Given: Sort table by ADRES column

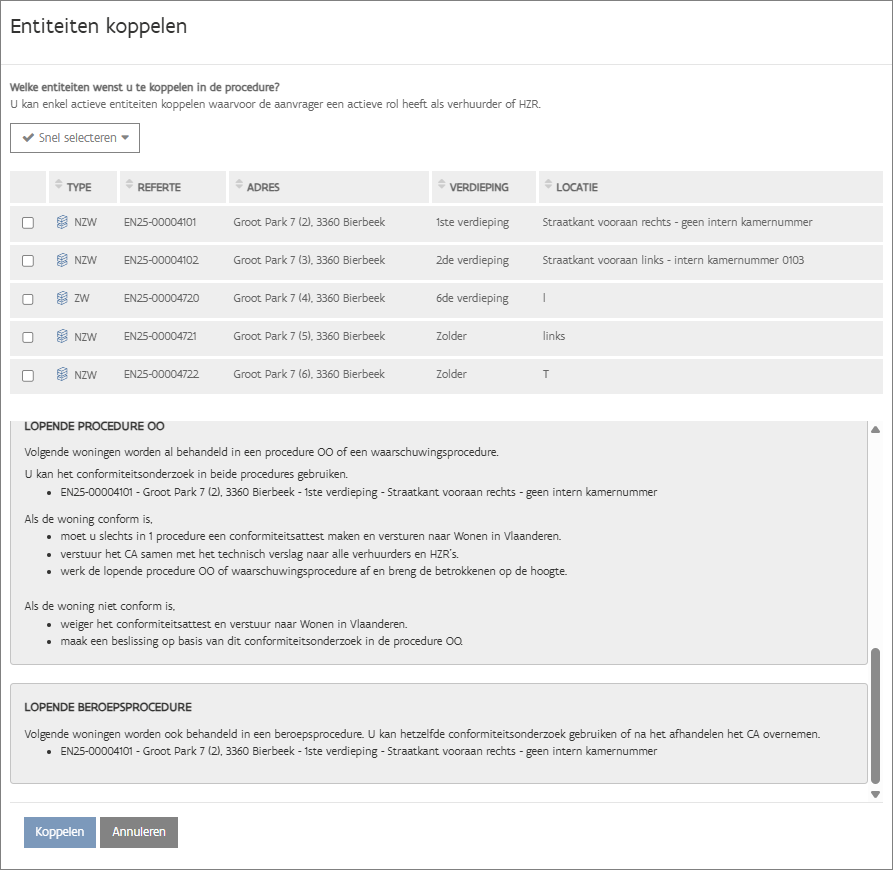Looking at the screenshot, I should click(x=264, y=187).
